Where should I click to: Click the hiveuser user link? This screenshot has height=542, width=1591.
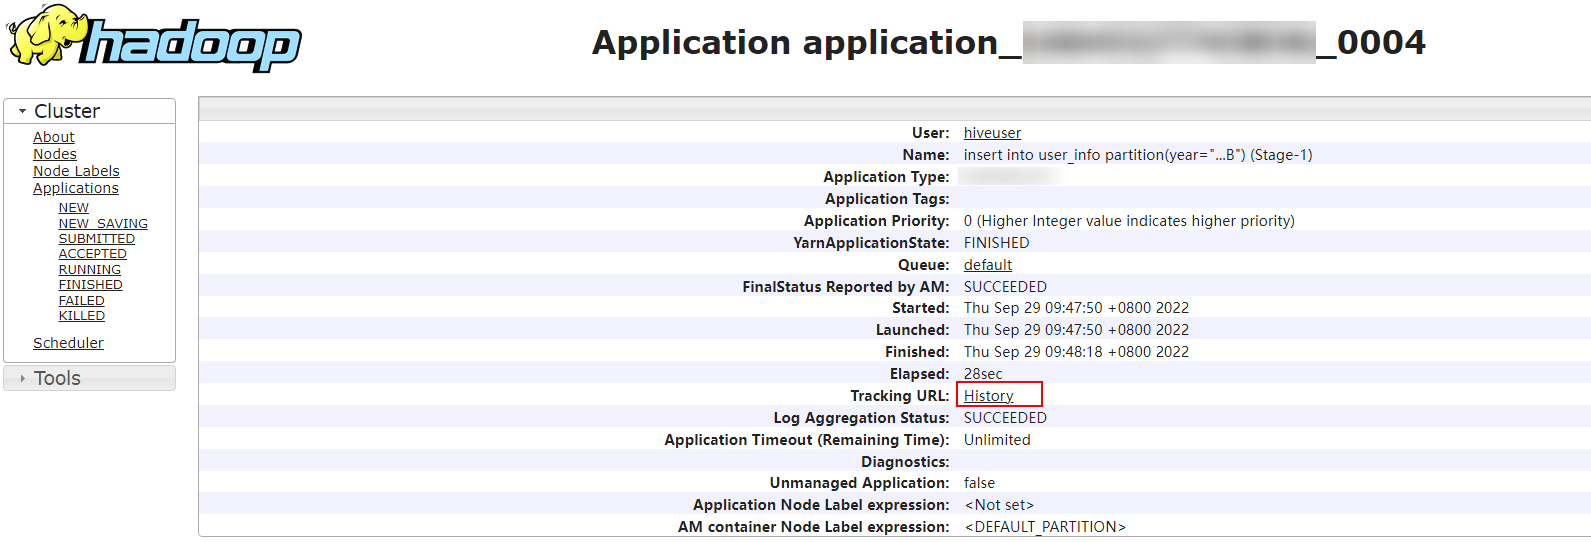pos(992,133)
